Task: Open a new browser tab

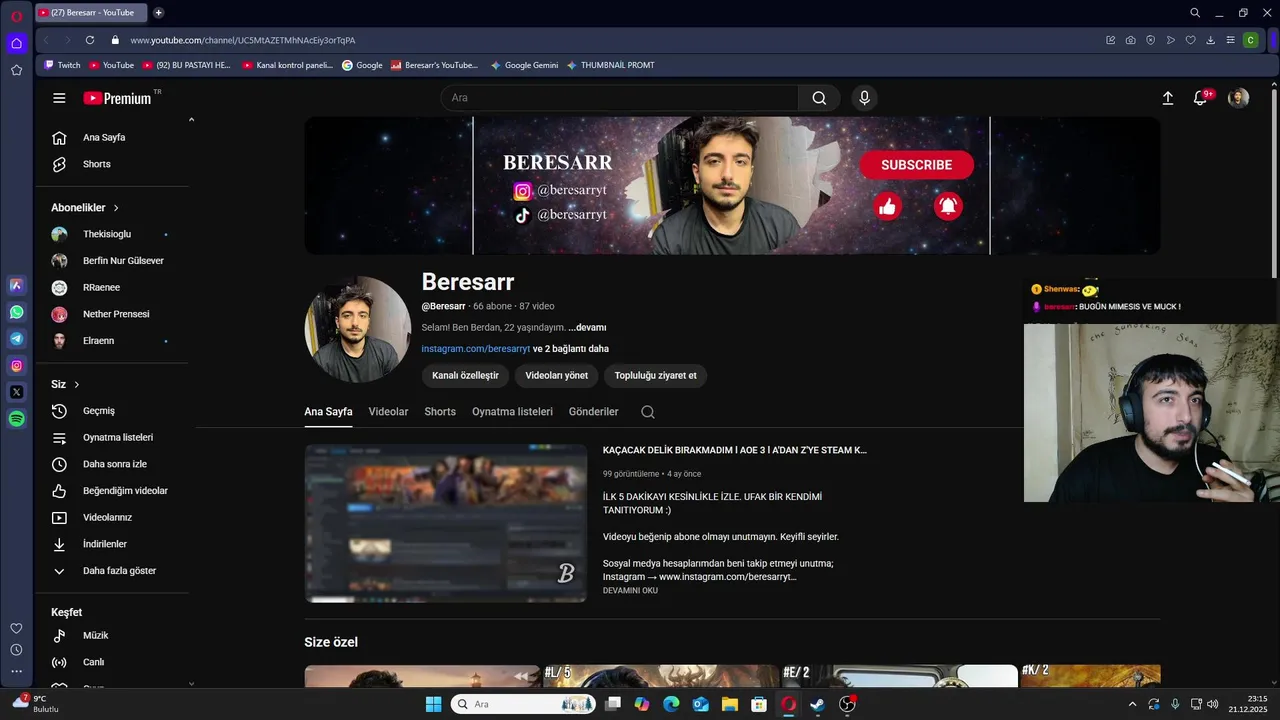Action: tap(158, 13)
